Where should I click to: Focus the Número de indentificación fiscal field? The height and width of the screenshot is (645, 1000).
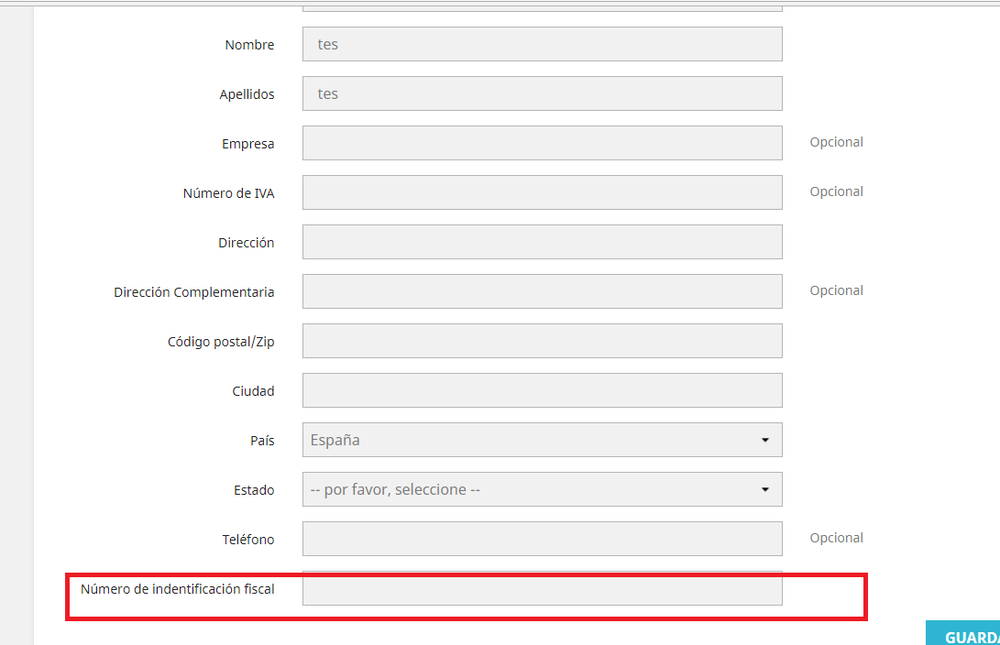tap(542, 589)
